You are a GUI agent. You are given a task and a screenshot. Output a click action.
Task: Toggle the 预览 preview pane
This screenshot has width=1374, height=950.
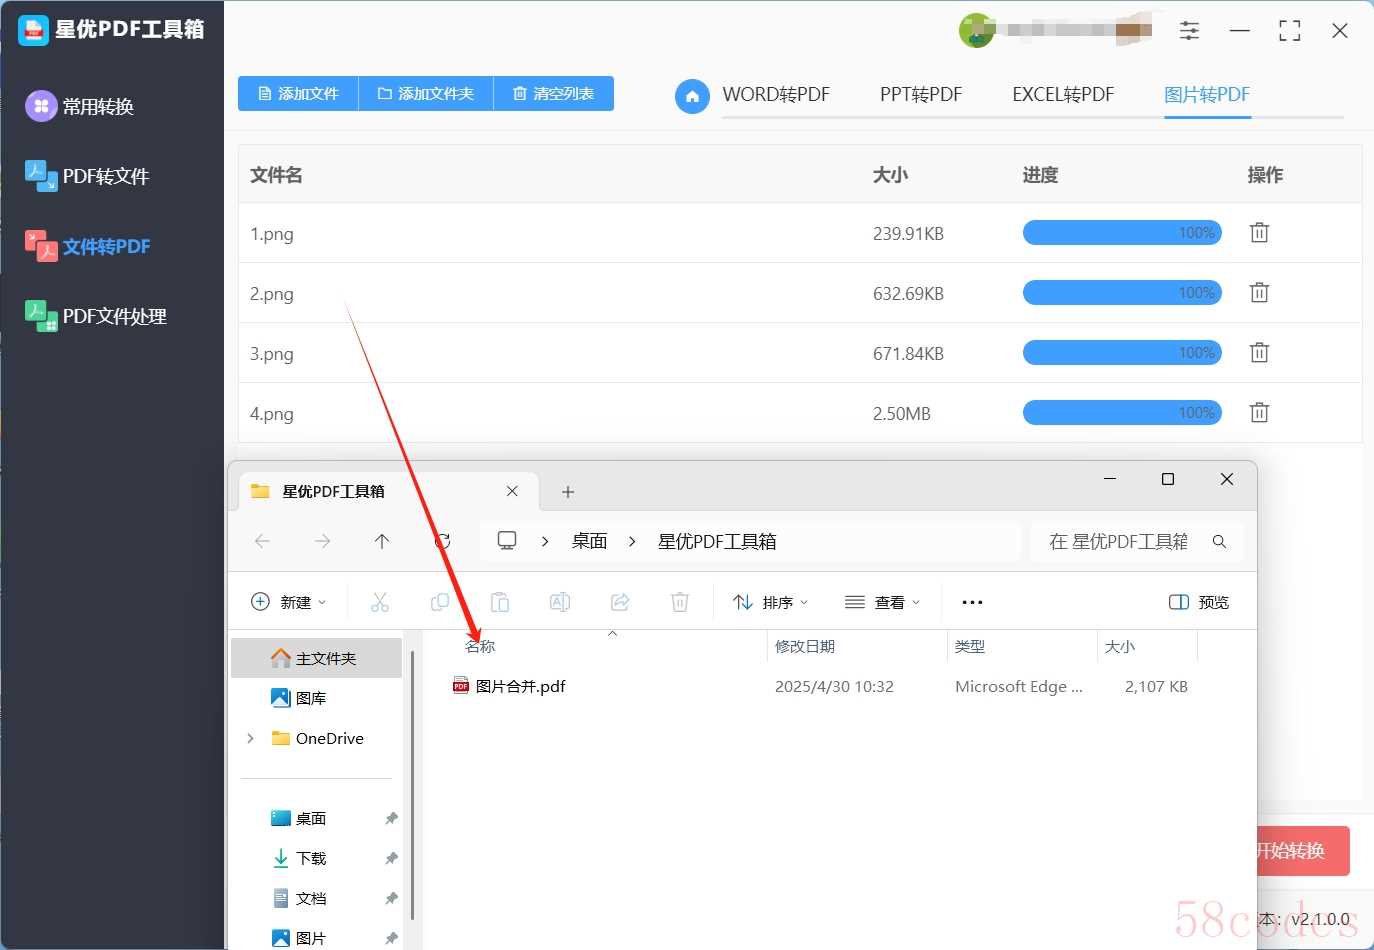(x=1199, y=602)
